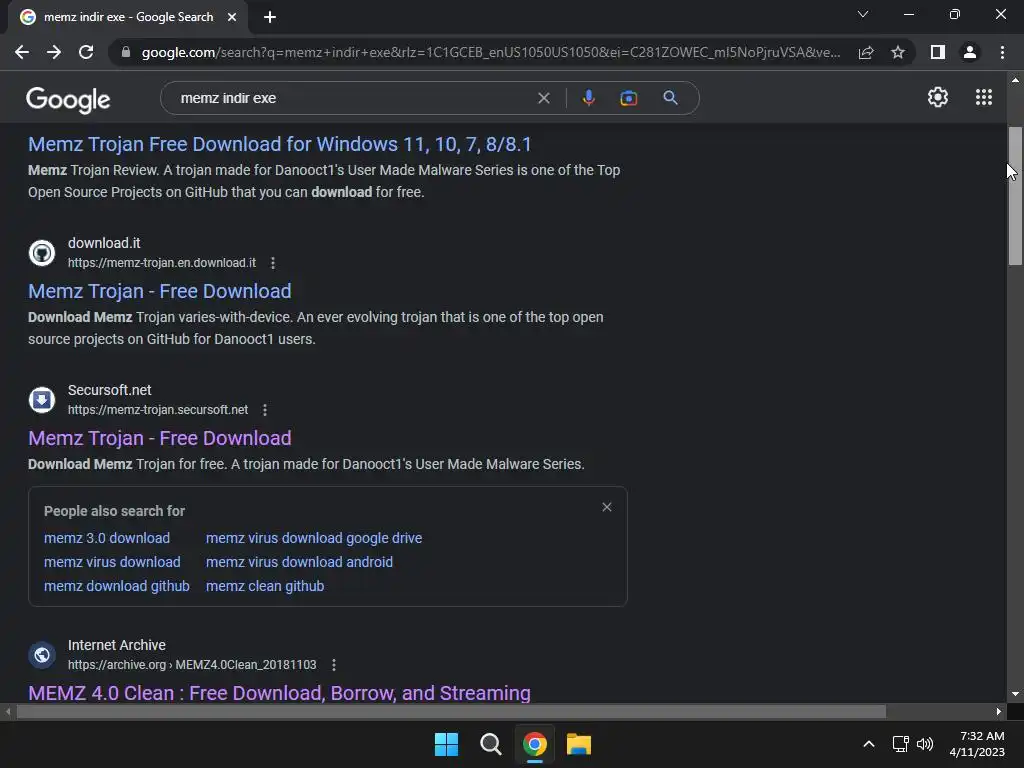View site information via lock icon
This screenshot has height=768, width=1024.
[126, 52]
